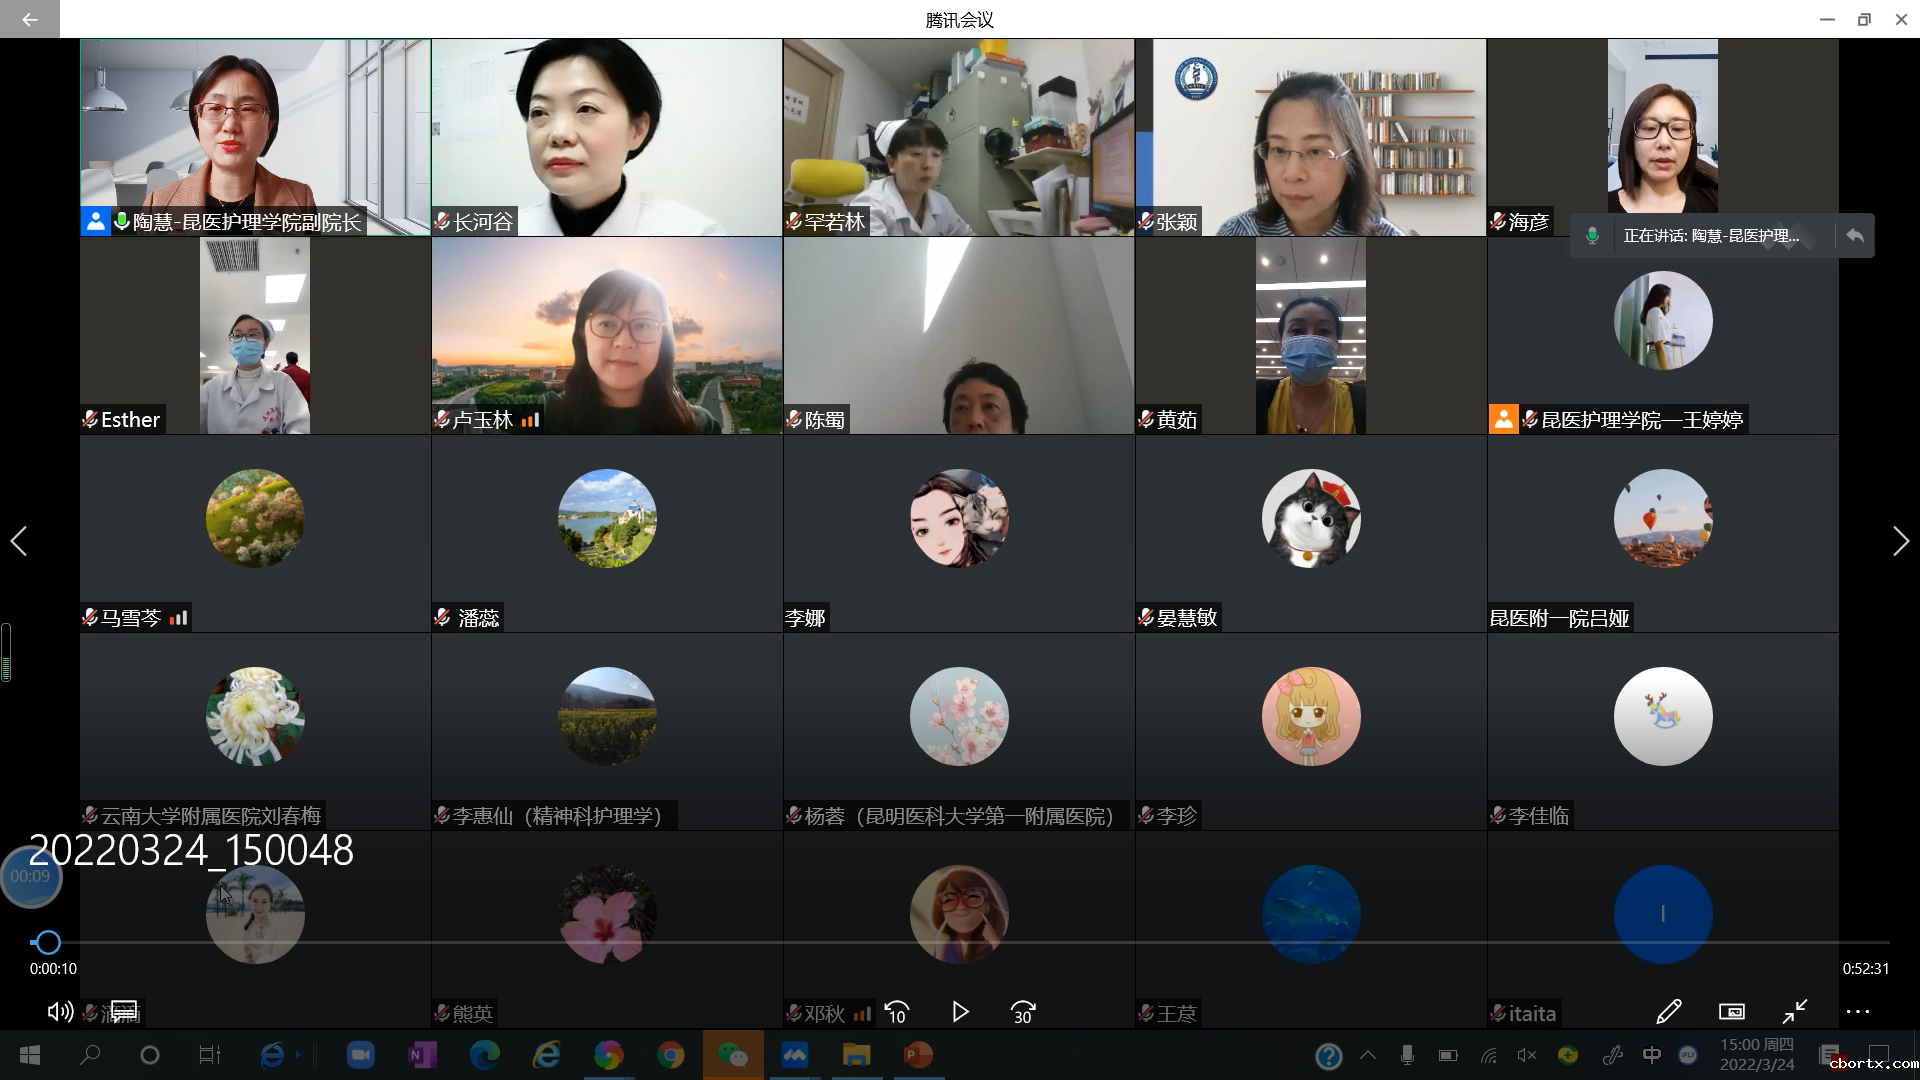Go back using top-left arrow
This screenshot has width=1920, height=1080.
click(x=29, y=19)
